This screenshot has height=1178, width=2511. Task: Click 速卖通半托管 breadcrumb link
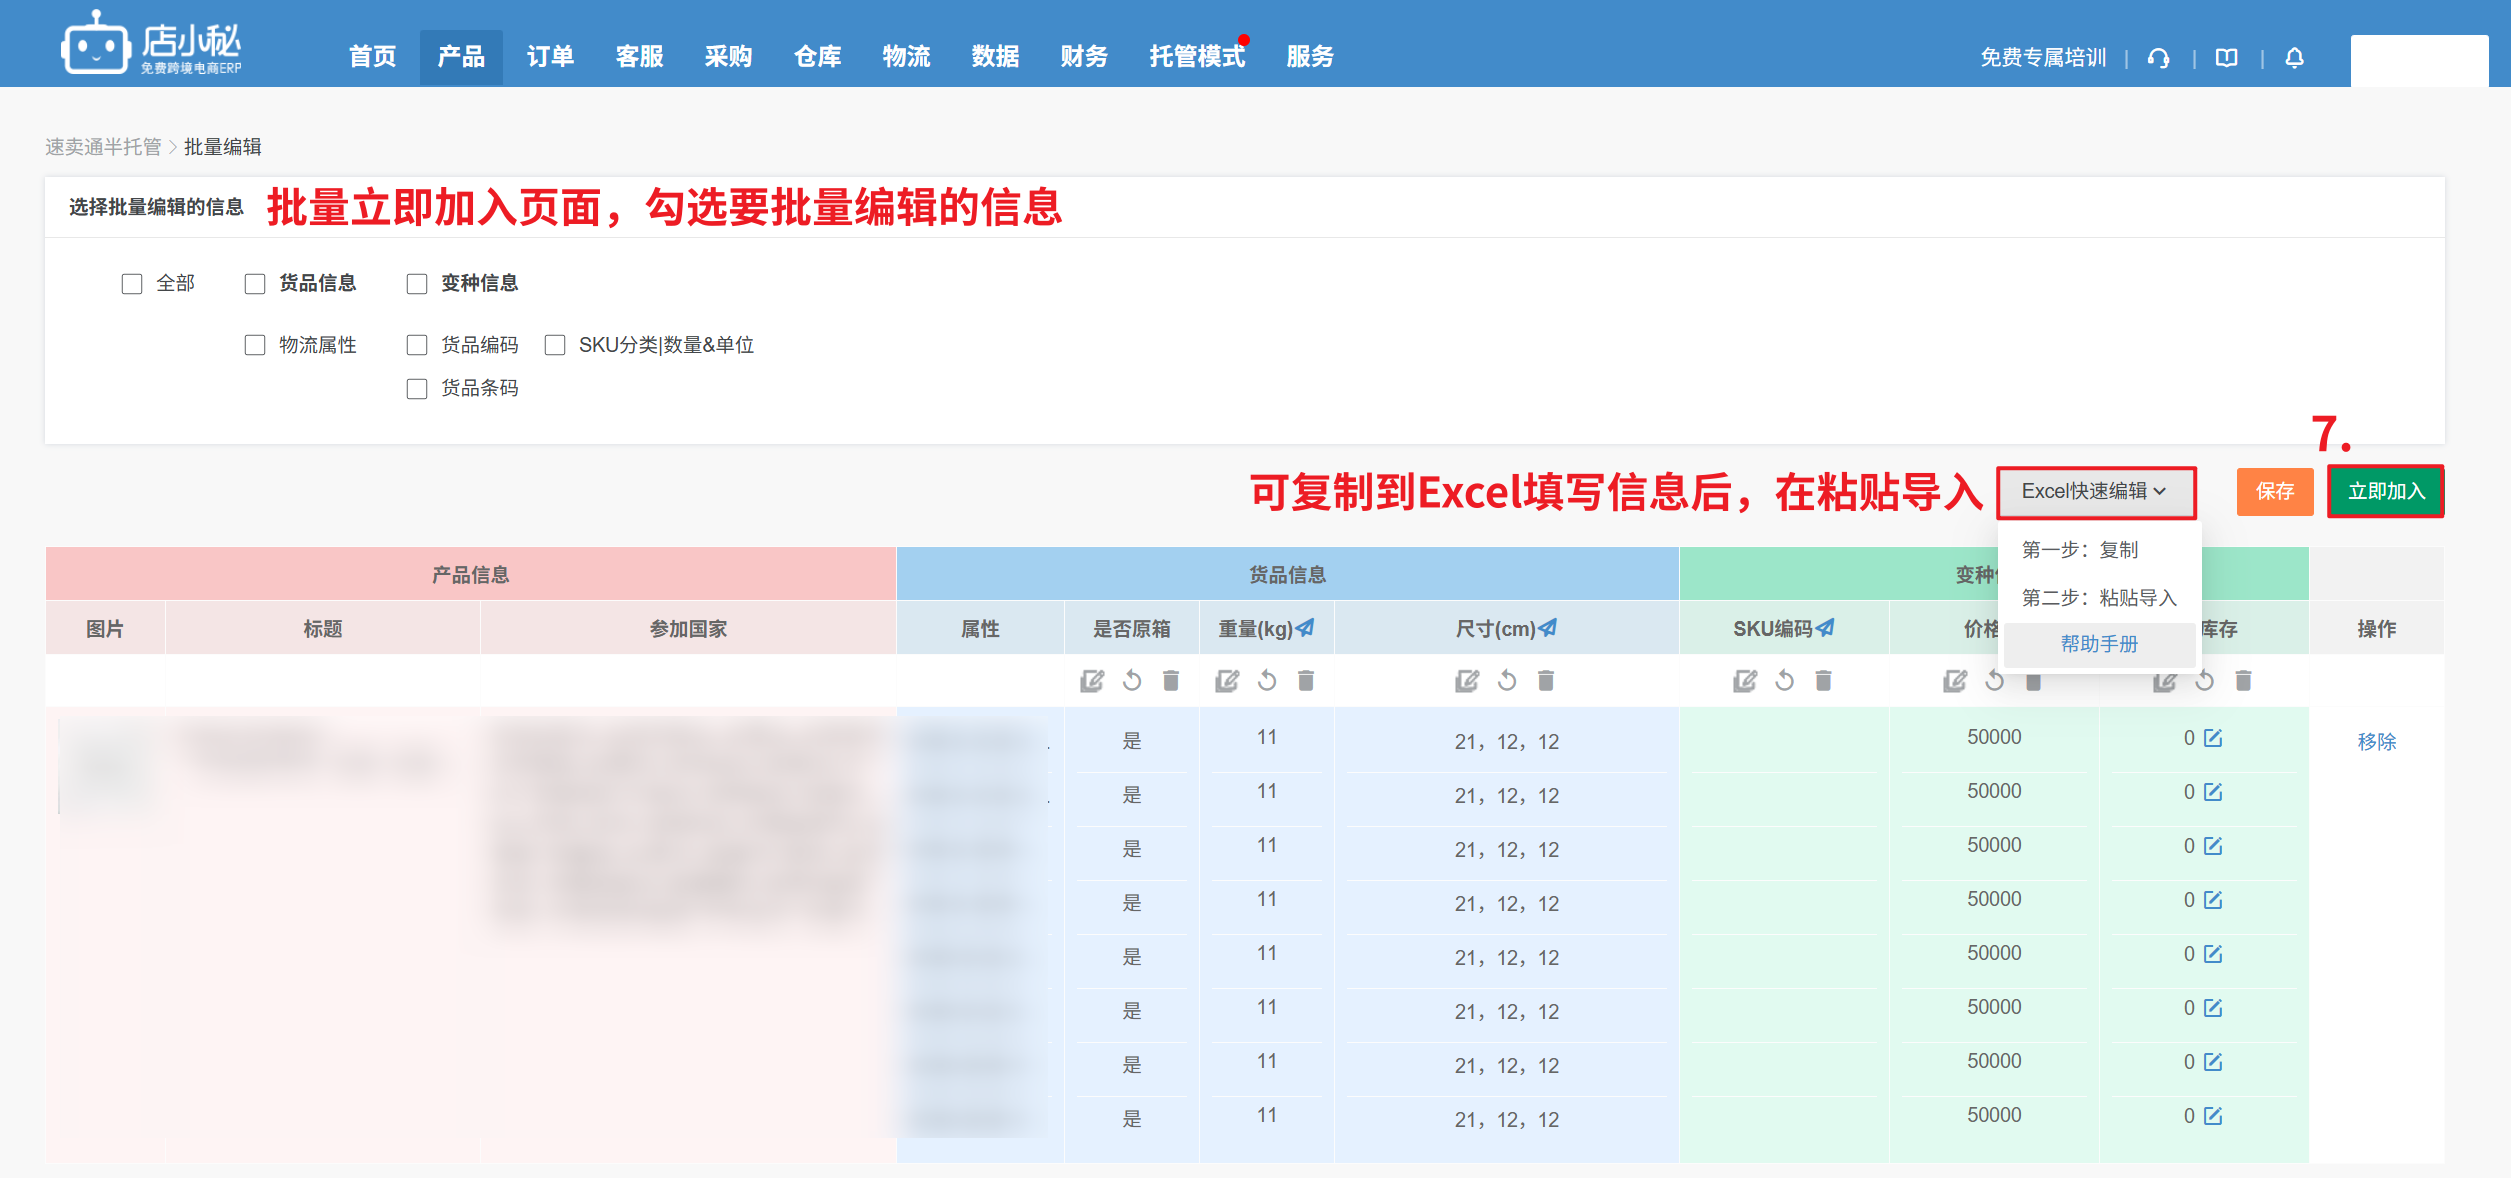[x=103, y=147]
